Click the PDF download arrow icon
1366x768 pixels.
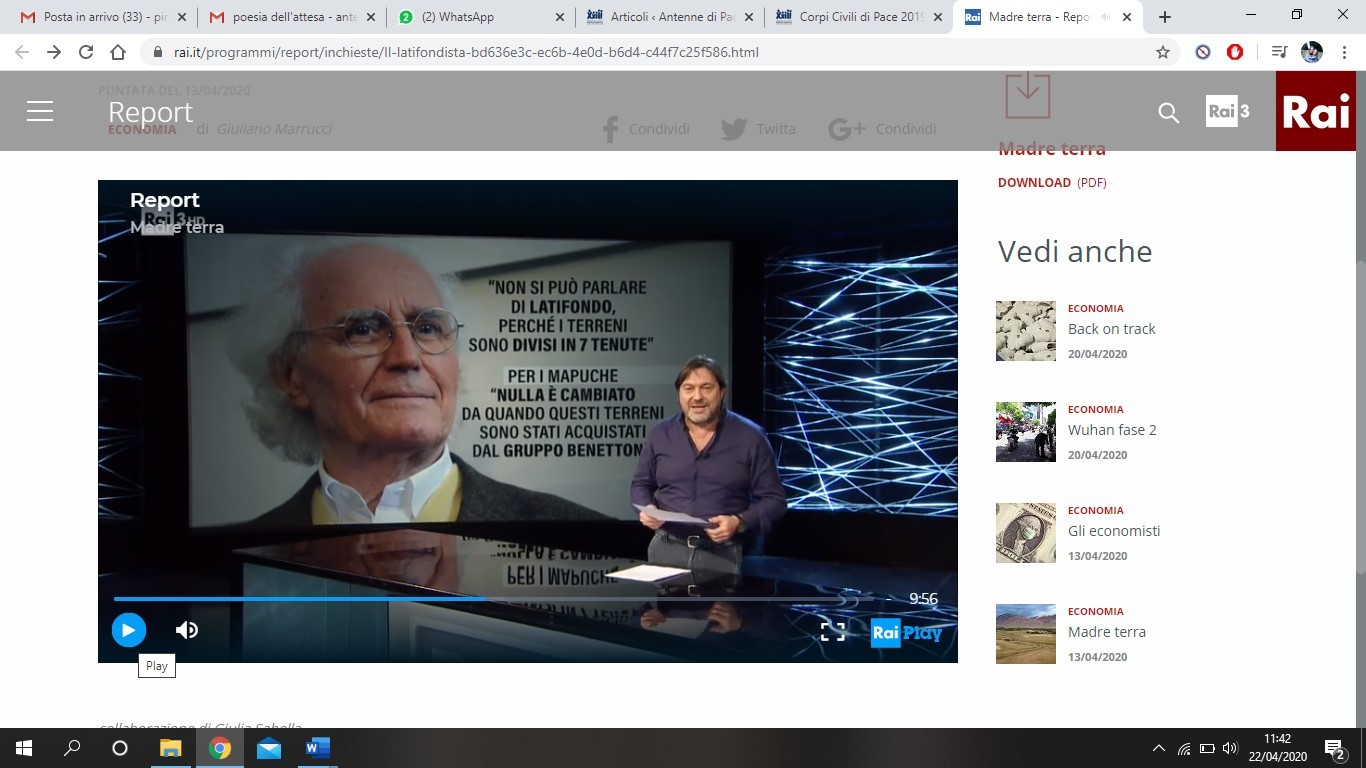click(1027, 95)
